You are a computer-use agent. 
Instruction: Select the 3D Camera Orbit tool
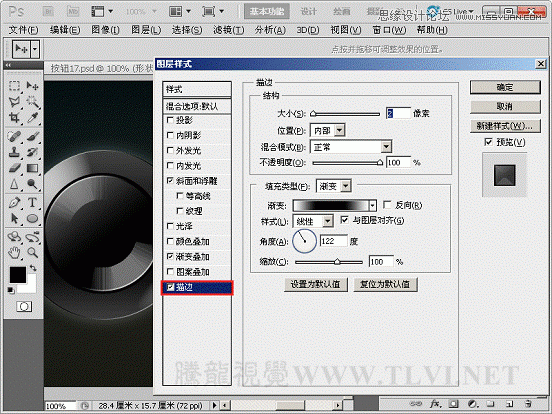pyautogui.click(x=32, y=237)
